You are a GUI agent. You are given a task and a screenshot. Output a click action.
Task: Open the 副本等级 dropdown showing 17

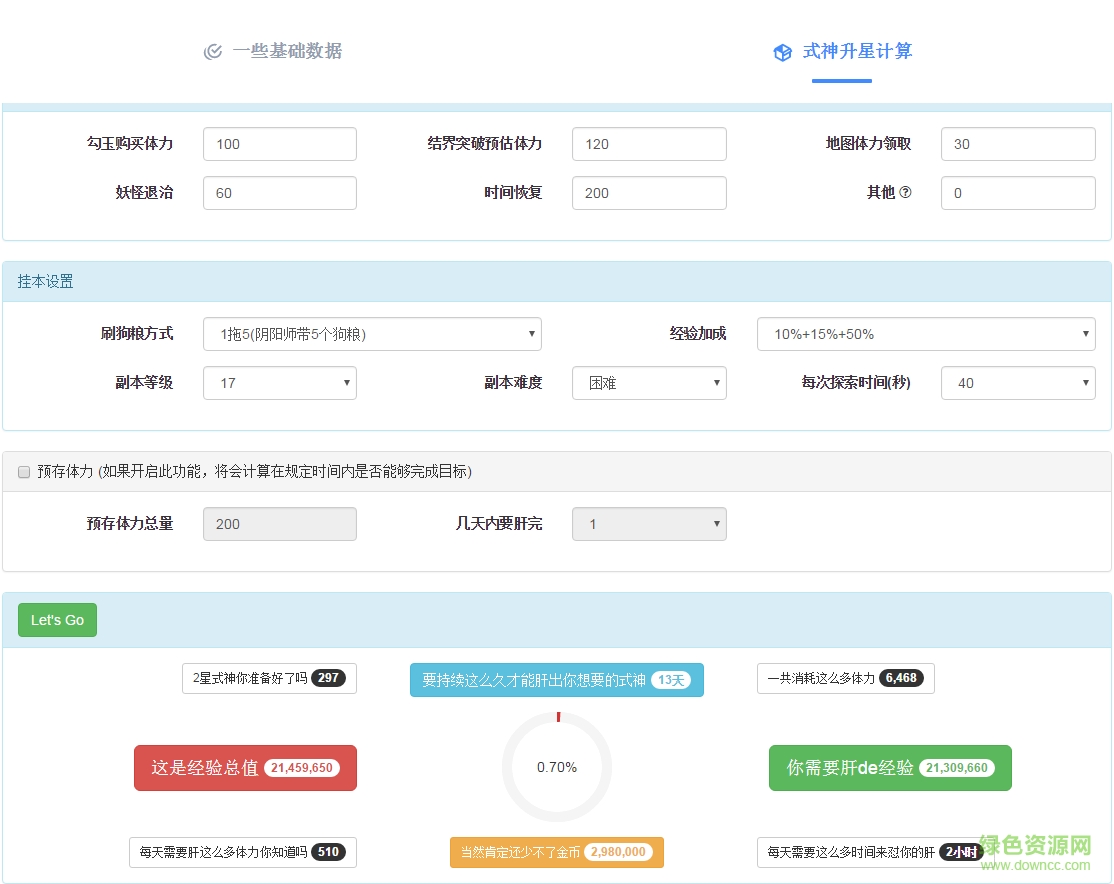coord(279,383)
